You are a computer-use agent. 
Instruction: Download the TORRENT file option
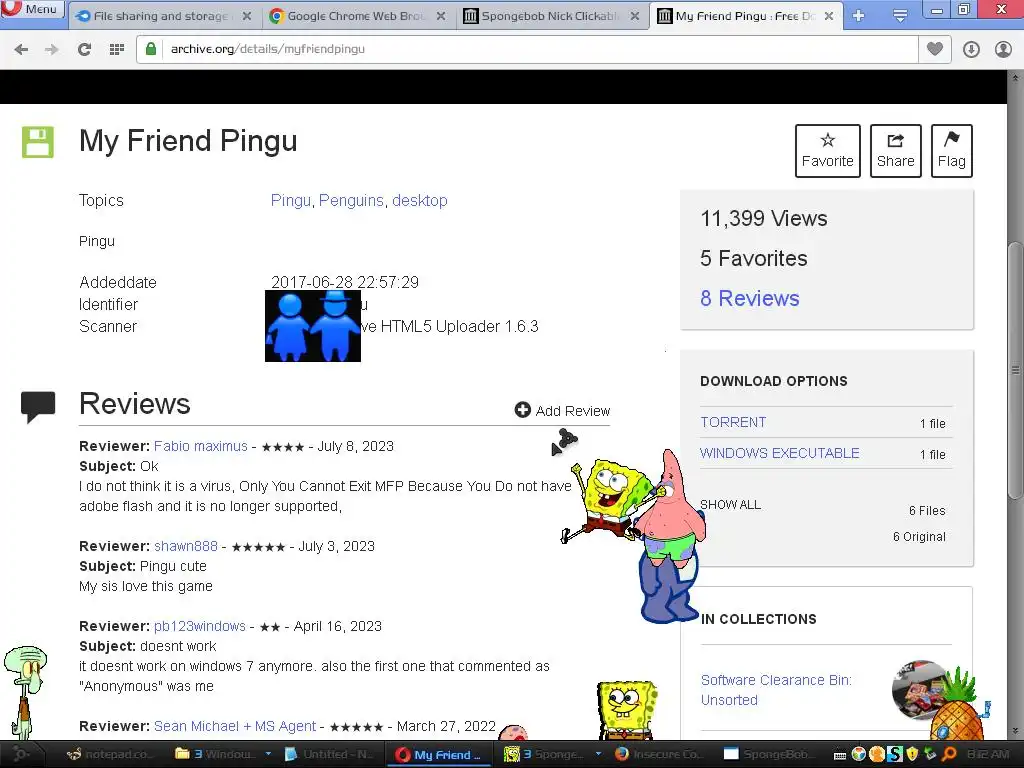click(733, 422)
